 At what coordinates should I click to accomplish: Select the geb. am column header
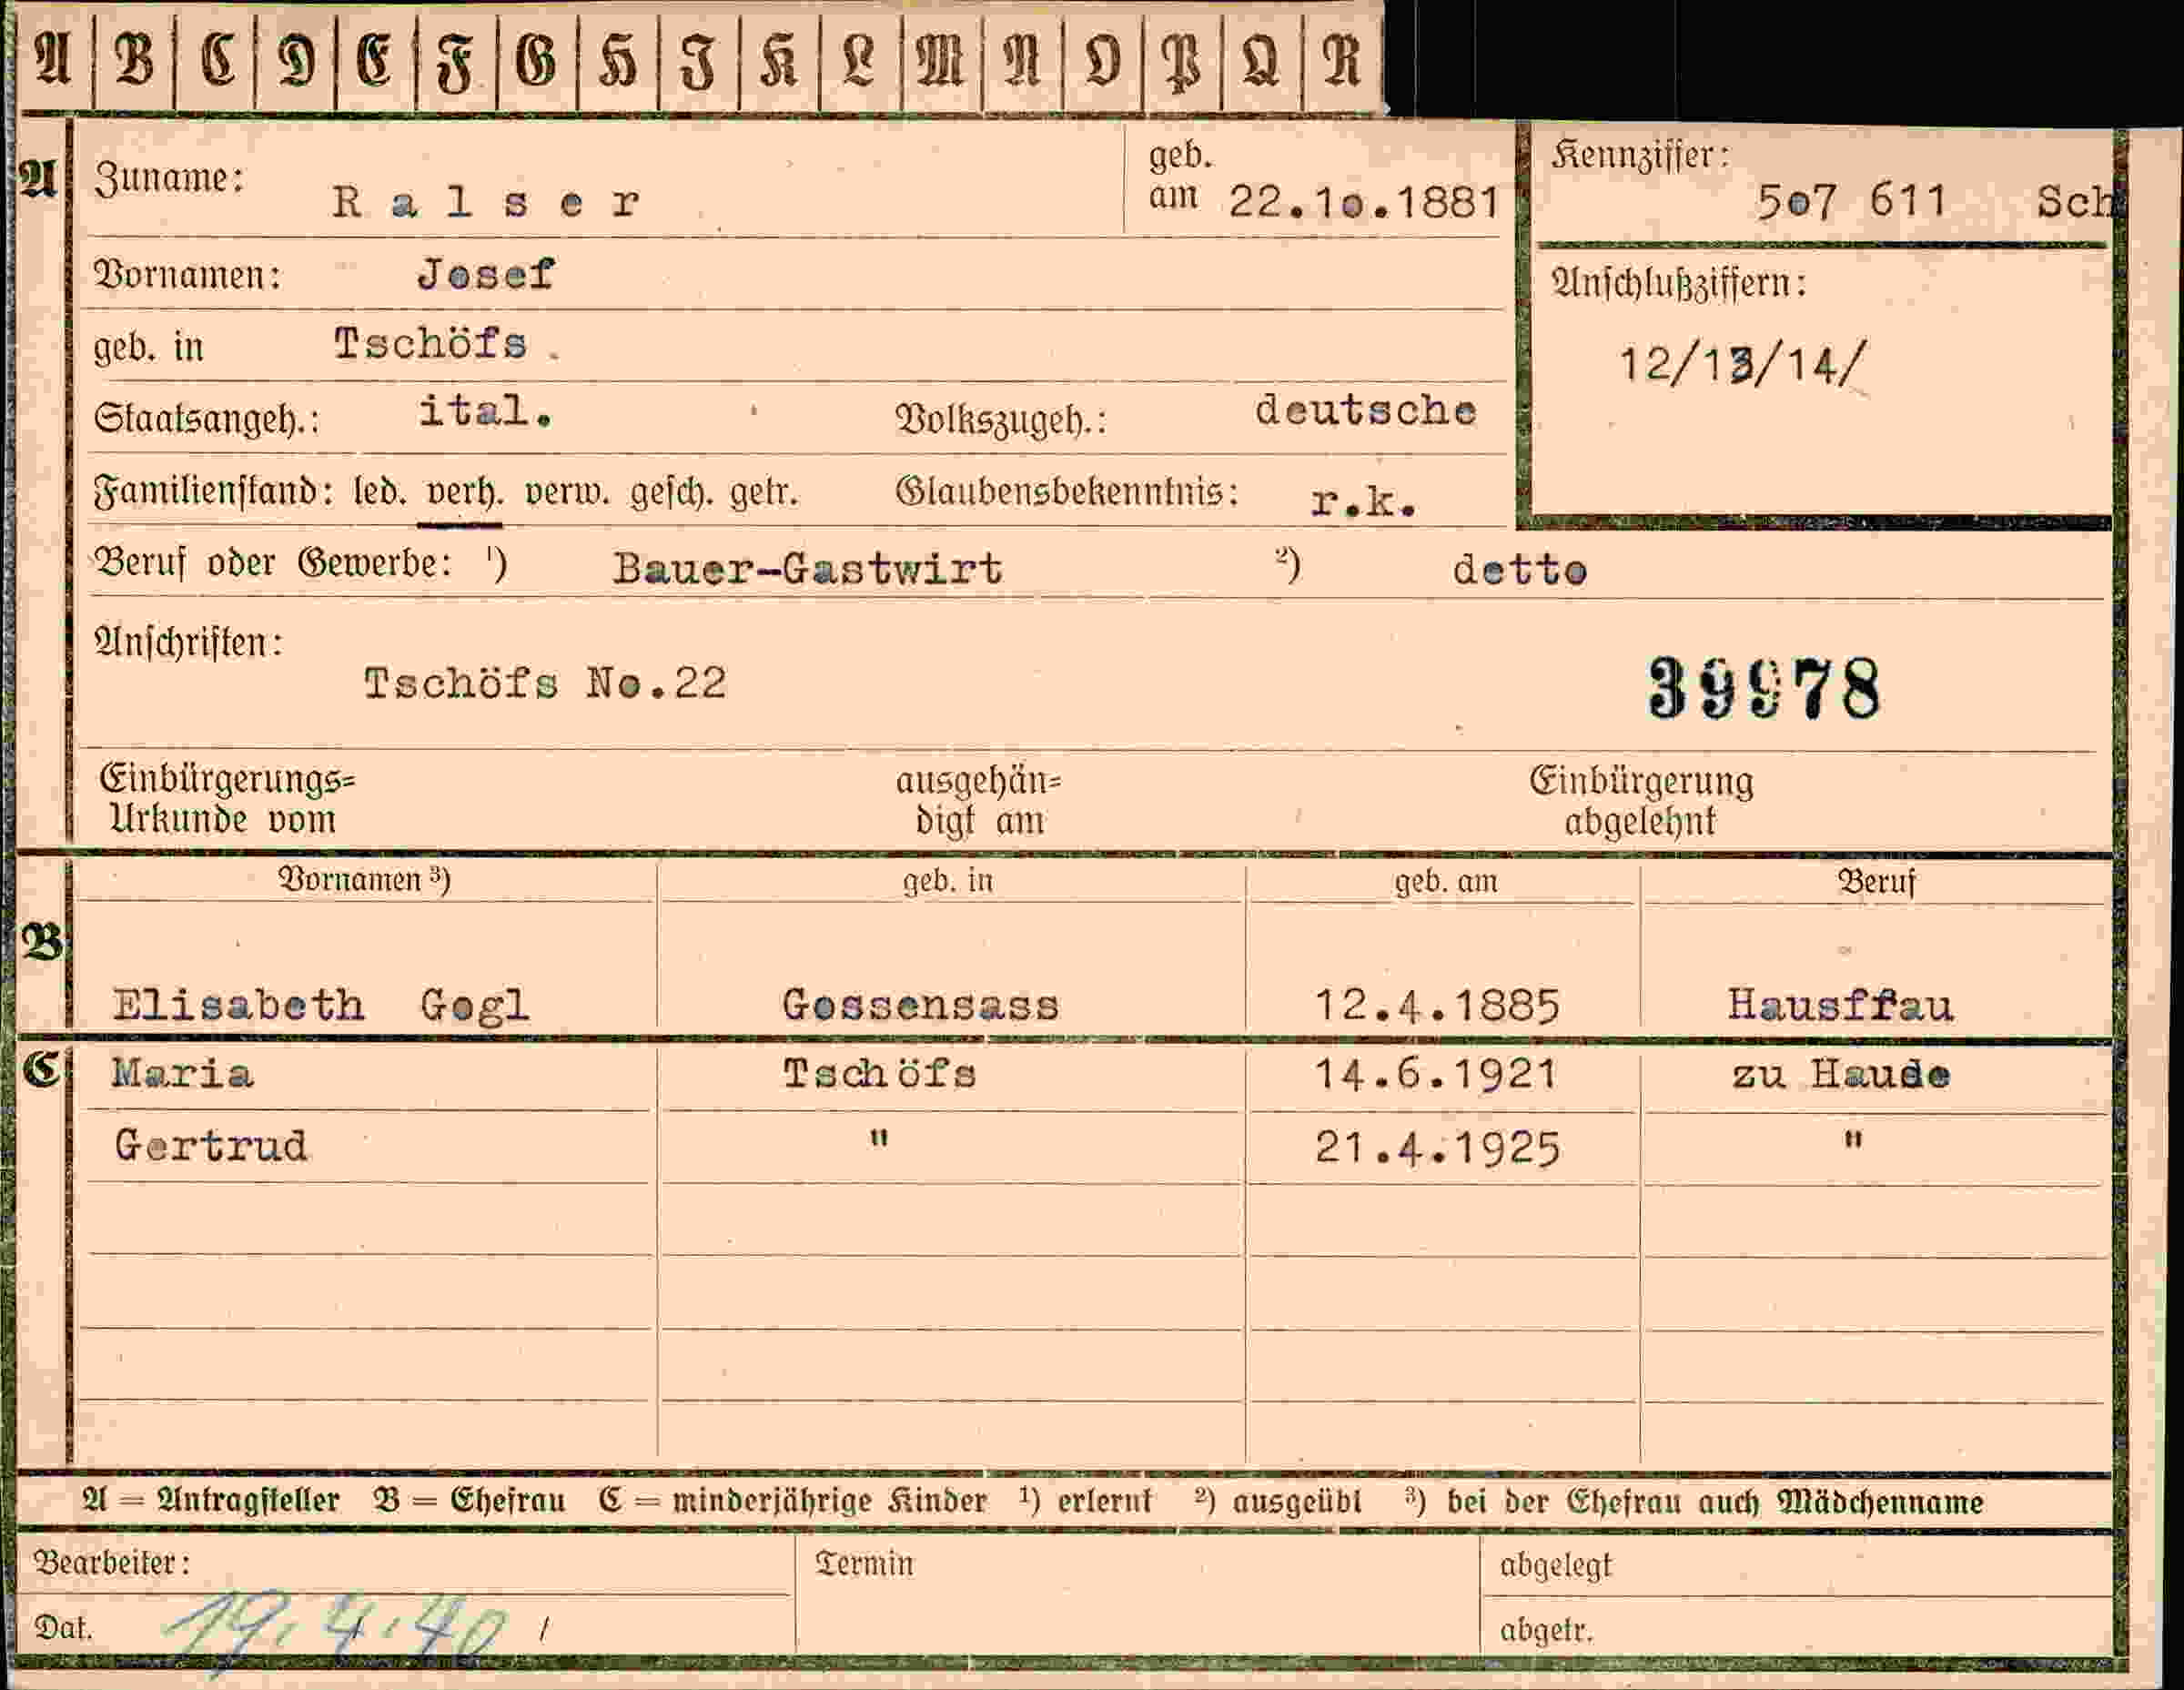point(1446,881)
